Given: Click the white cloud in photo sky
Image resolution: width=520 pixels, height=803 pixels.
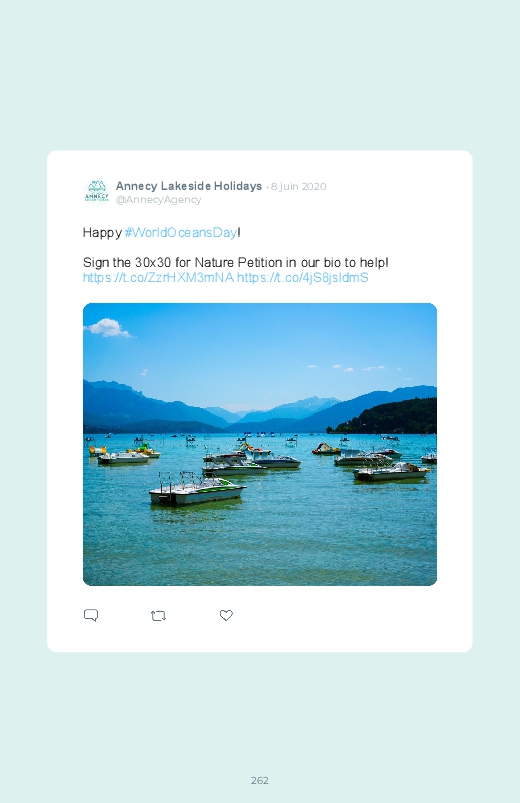Looking at the screenshot, I should (x=109, y=328).
